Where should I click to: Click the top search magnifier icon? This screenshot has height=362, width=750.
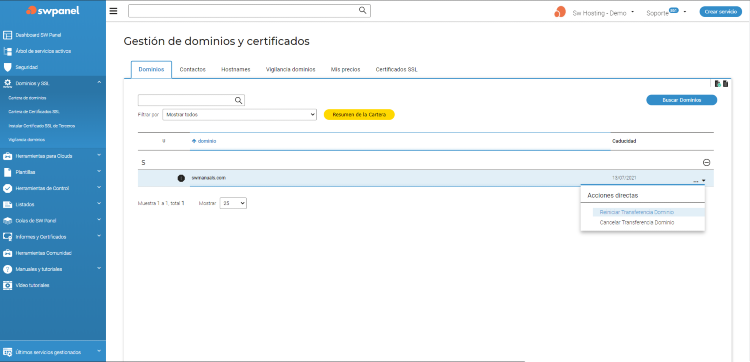[x=363, y=10]
